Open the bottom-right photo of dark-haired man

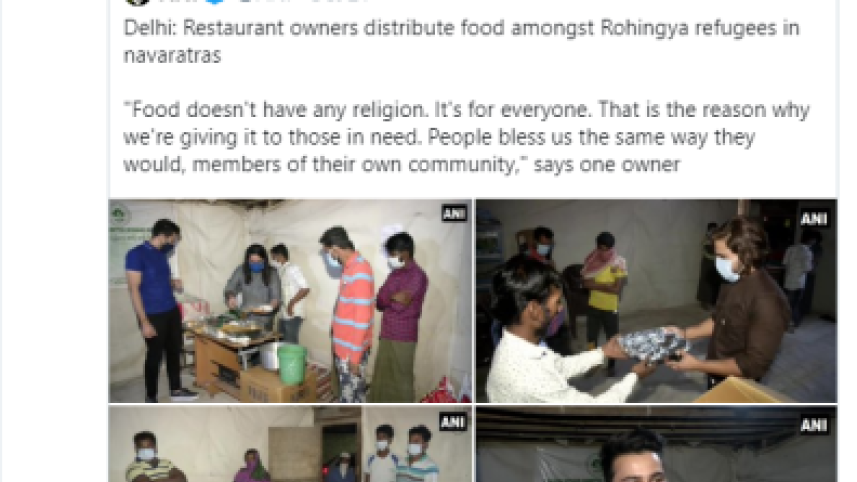(656, 444)
